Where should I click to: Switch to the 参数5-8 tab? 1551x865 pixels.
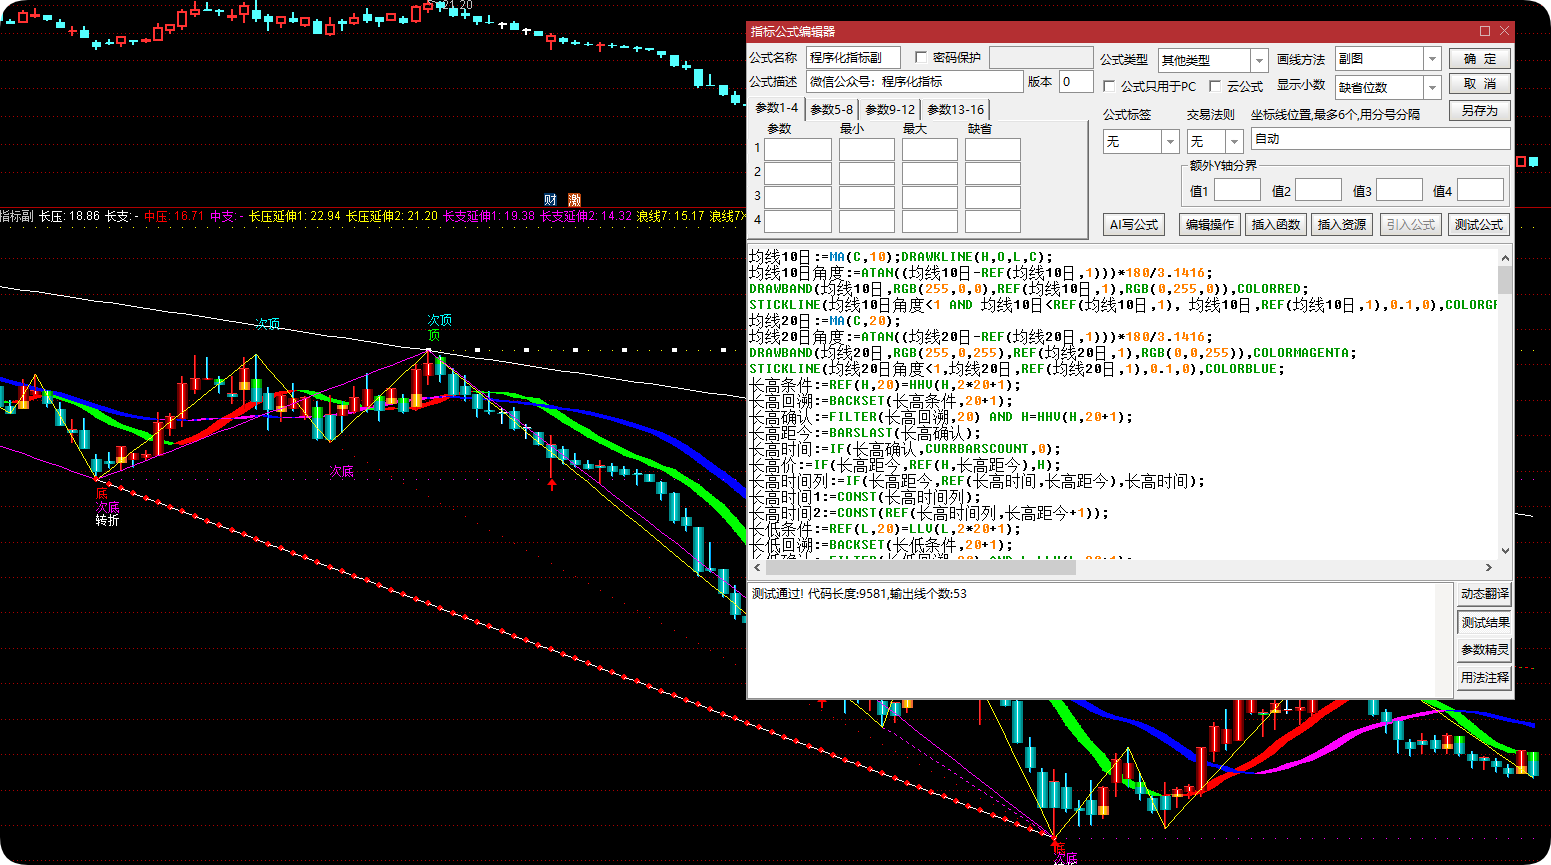click(832, 110)
